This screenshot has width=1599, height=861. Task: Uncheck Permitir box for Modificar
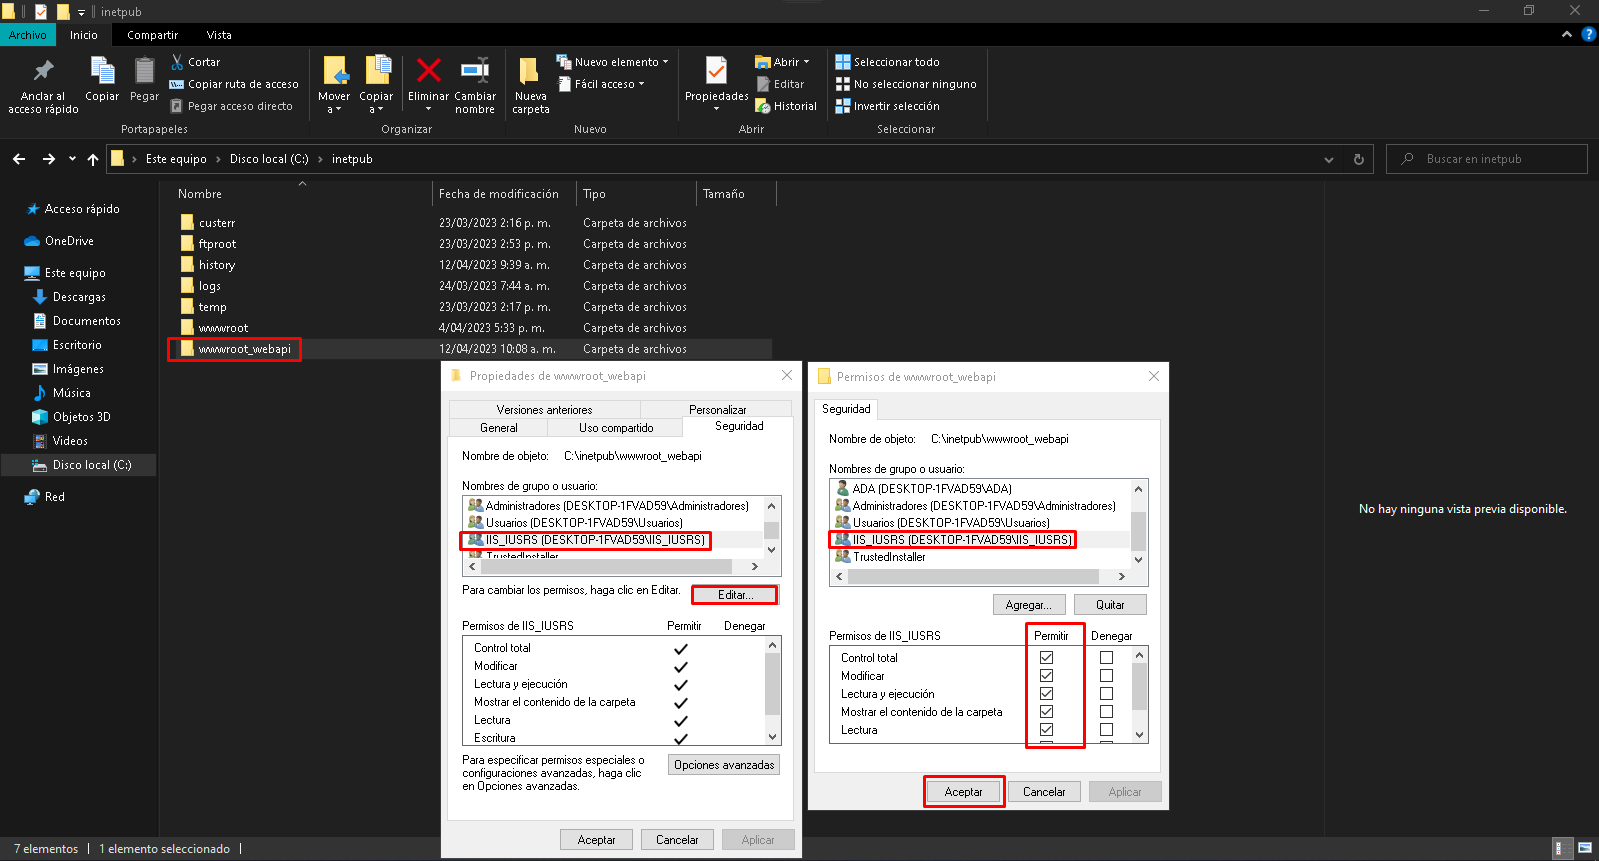1046,676
